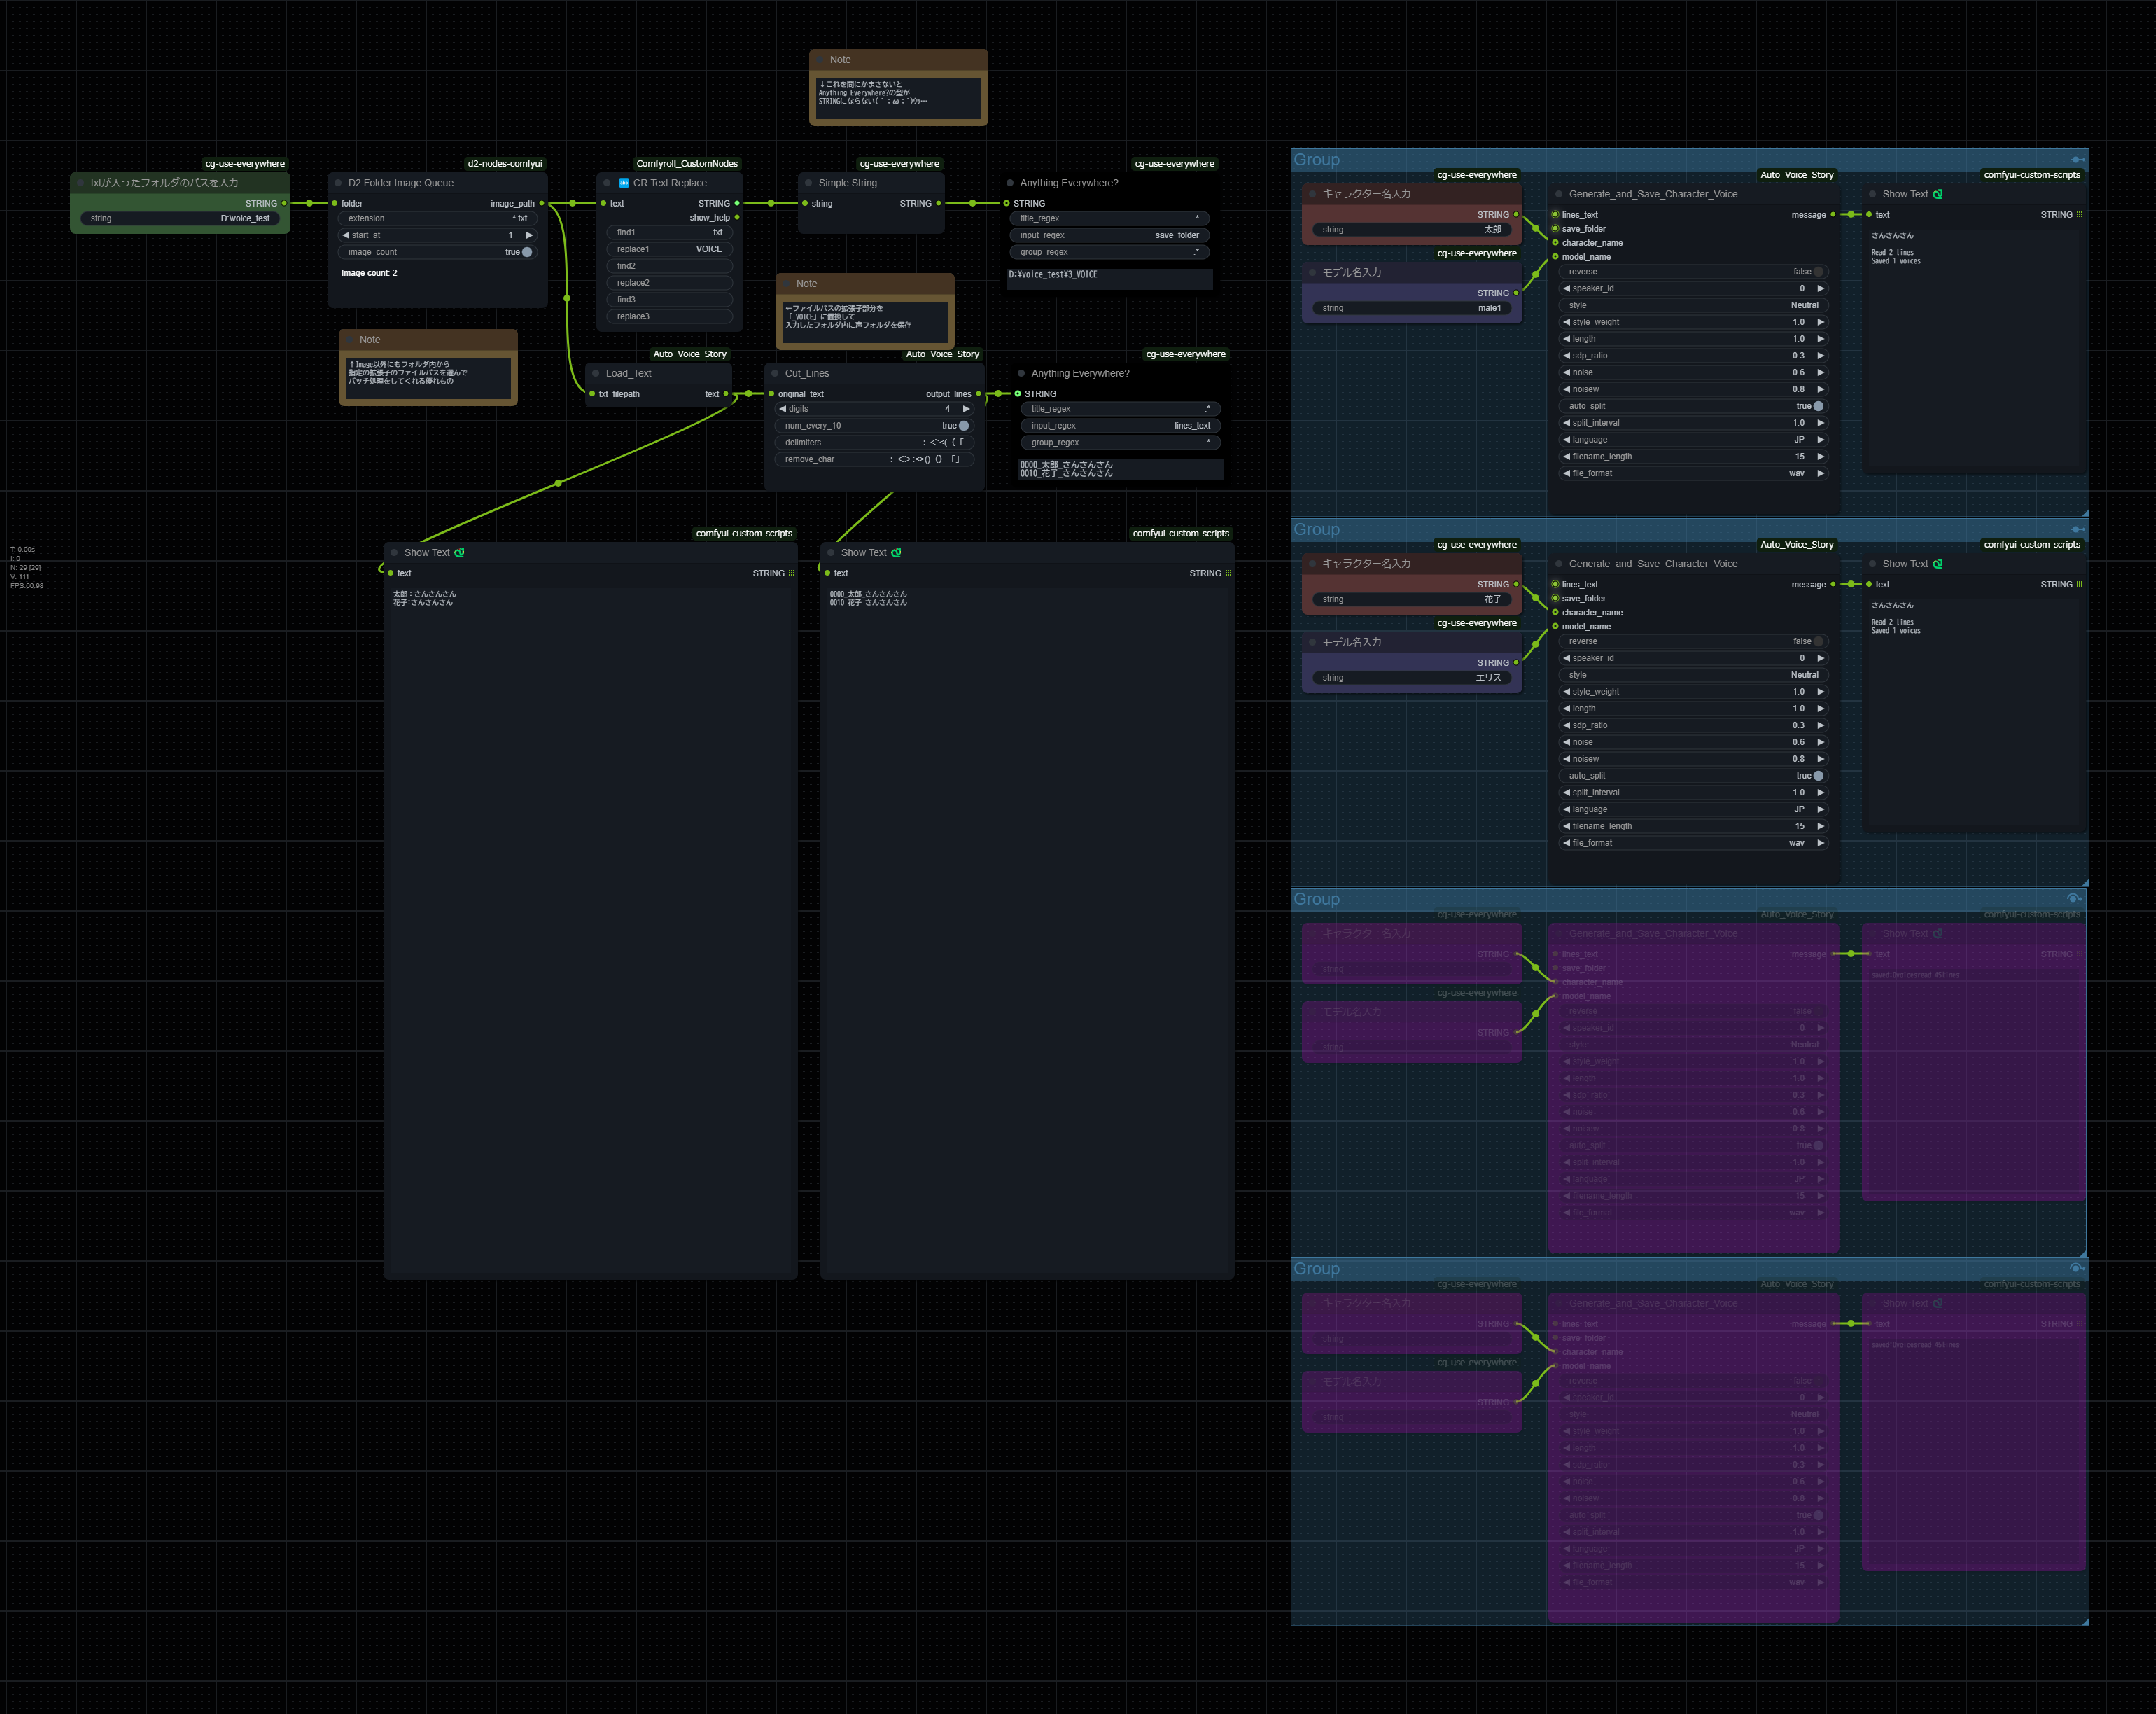Click the Comfyroll_CustomNodes badge
Image resolution: width=2156 pixels, height=1714 pixels.
click(x=687, y=163)
